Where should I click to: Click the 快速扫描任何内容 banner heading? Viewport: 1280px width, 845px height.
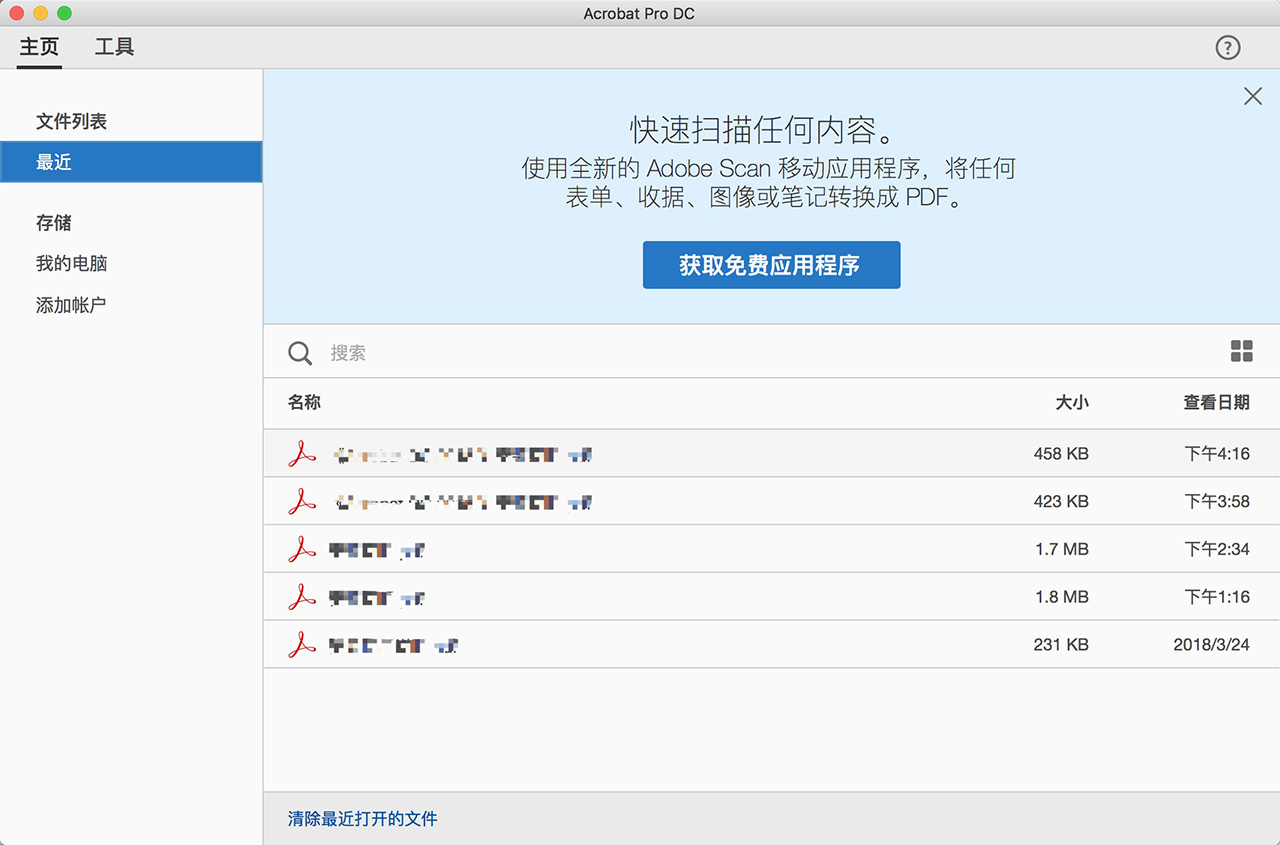click(761, 130)
